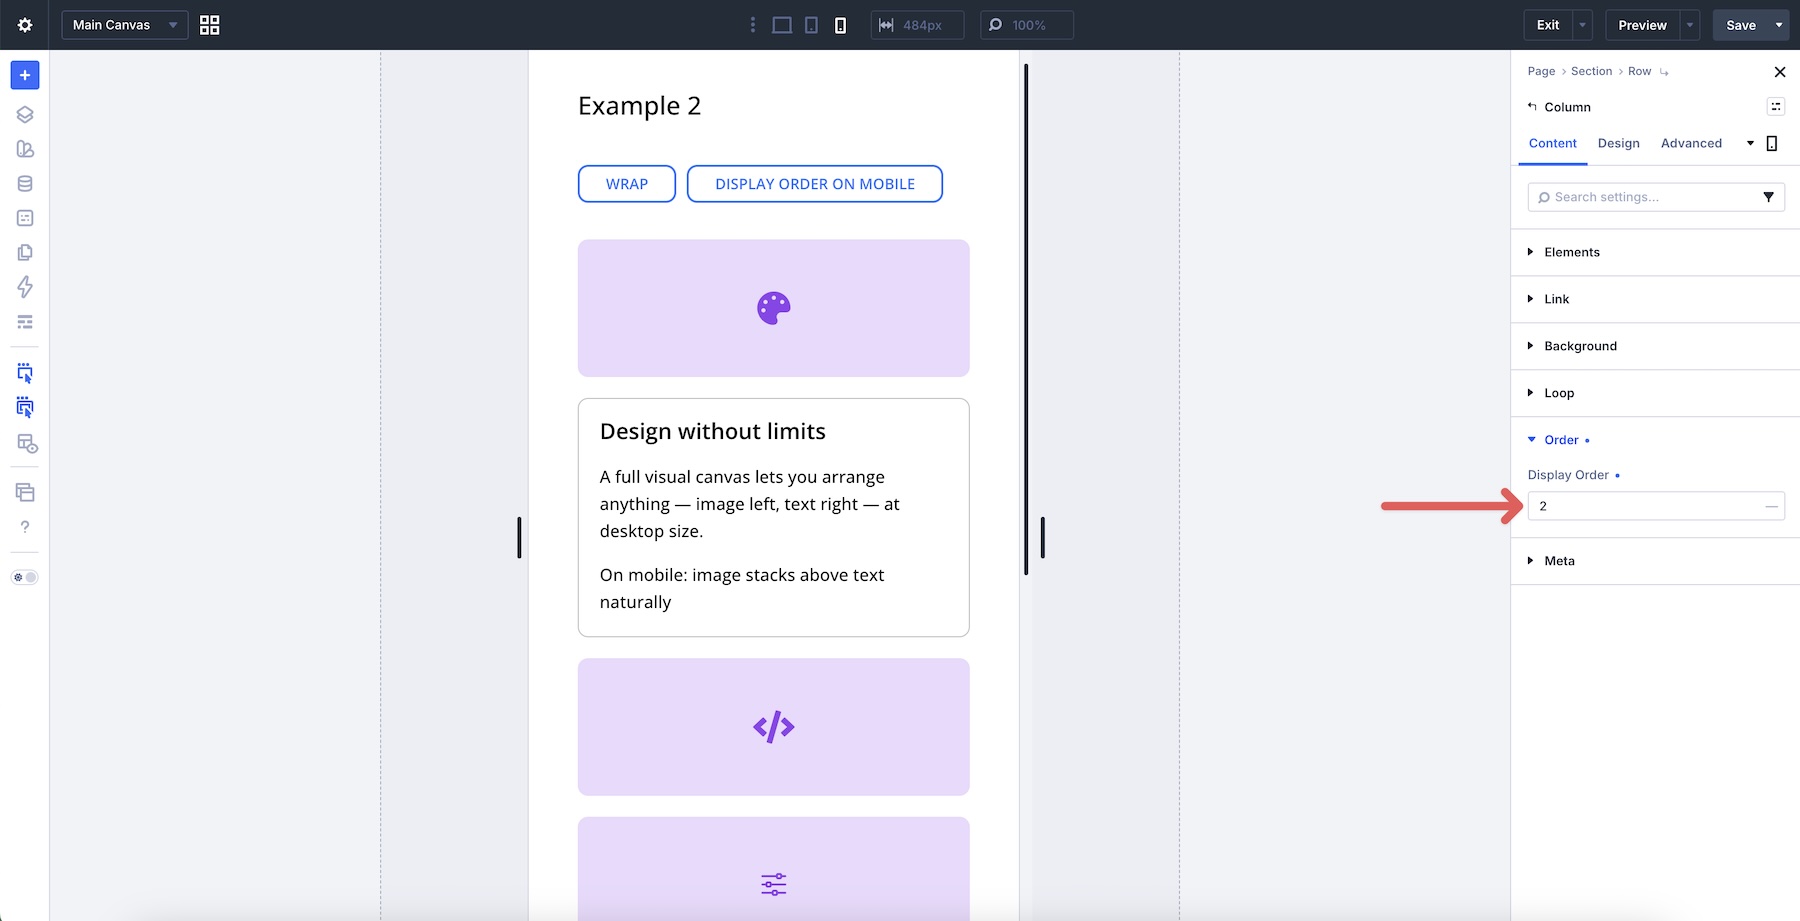Expand the Elements settings group

coord(1655,252)
